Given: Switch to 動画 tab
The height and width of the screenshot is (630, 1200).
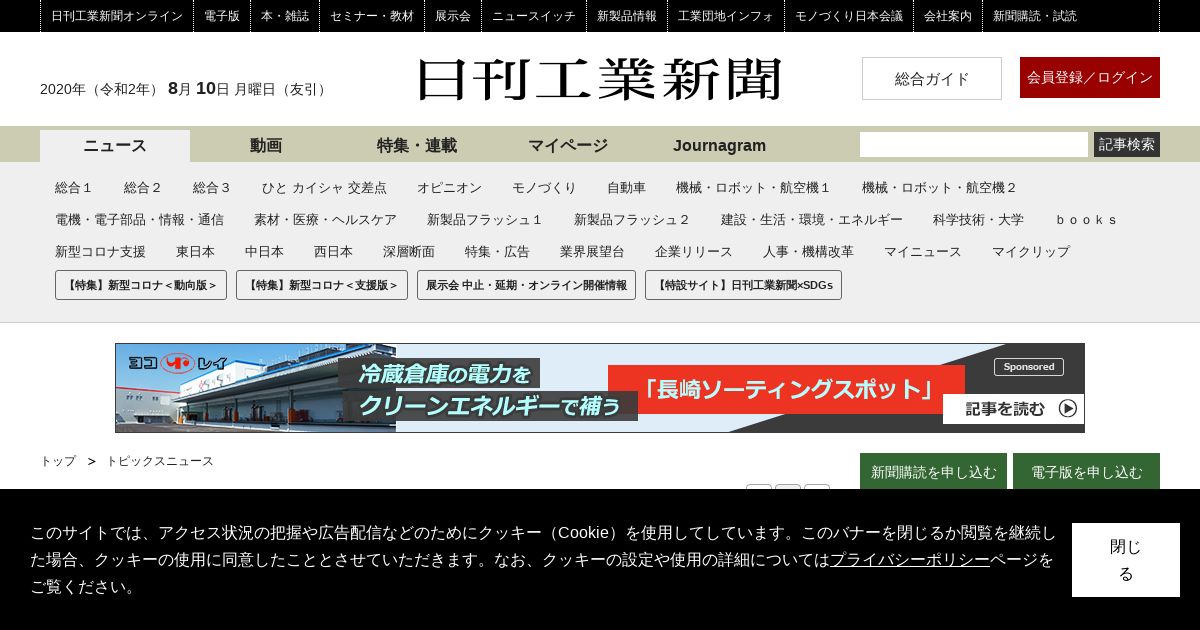Looking at the screenshot, I should pyautogui.click(x=266, y=146).
